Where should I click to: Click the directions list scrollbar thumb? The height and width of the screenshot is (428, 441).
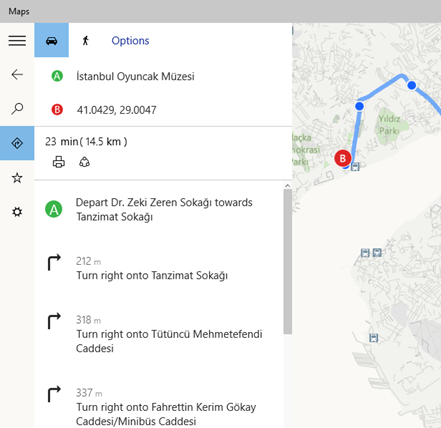288,261
